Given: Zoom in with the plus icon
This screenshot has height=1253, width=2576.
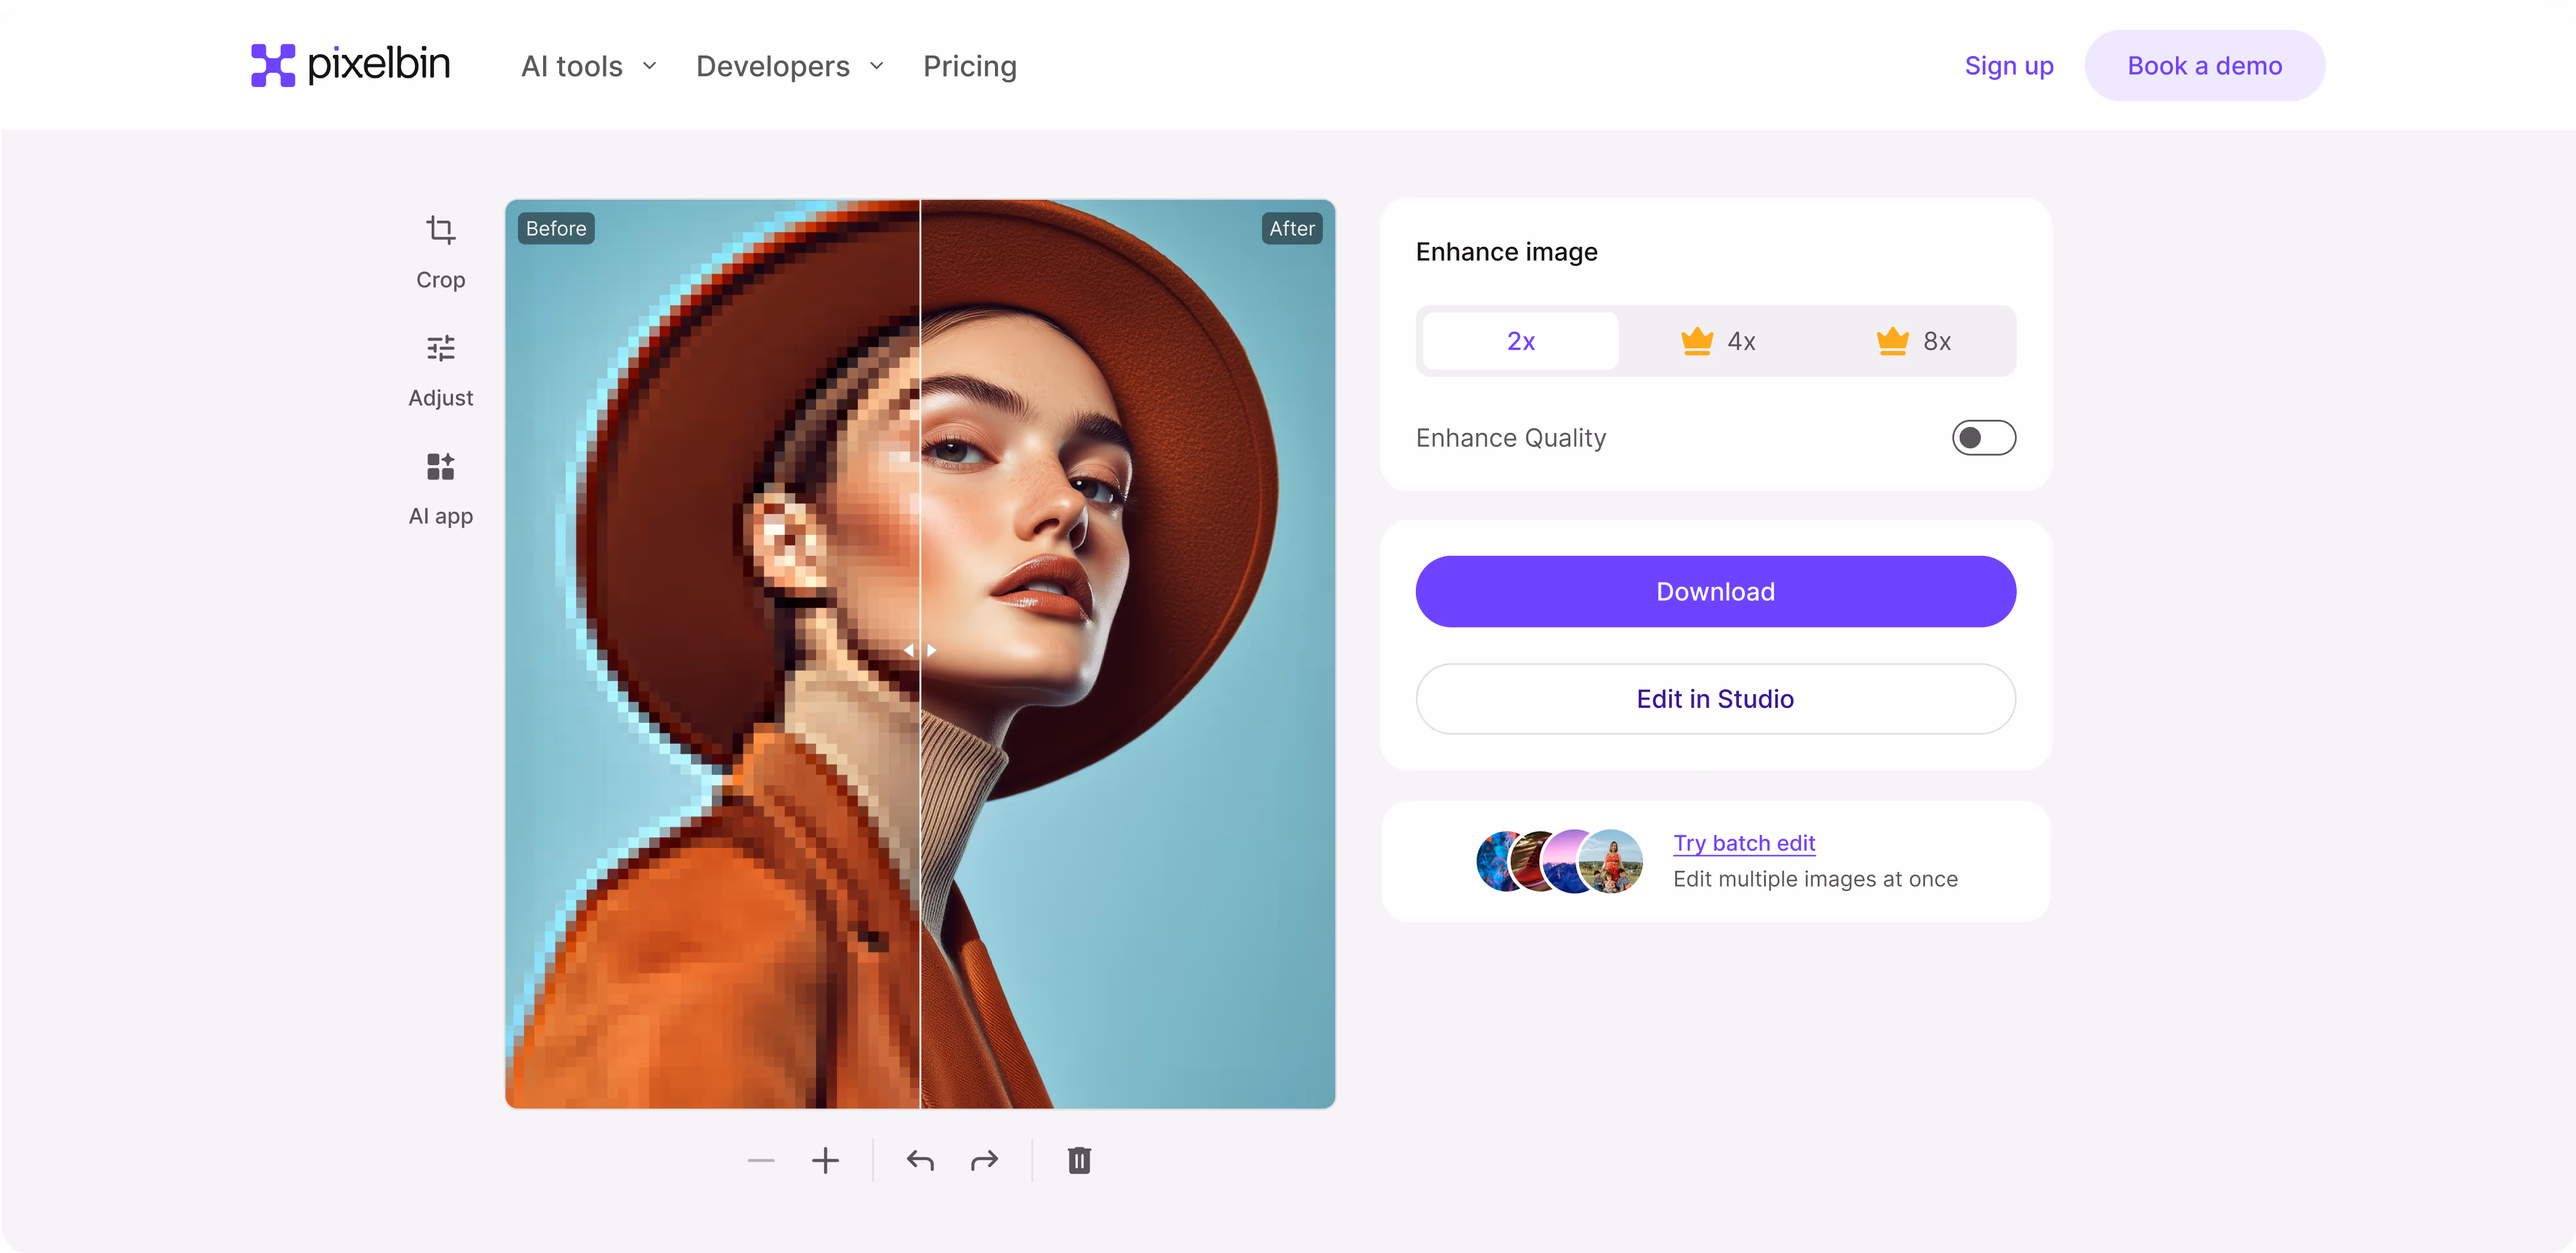Looking at the screenshot, I should (825, 1160).
